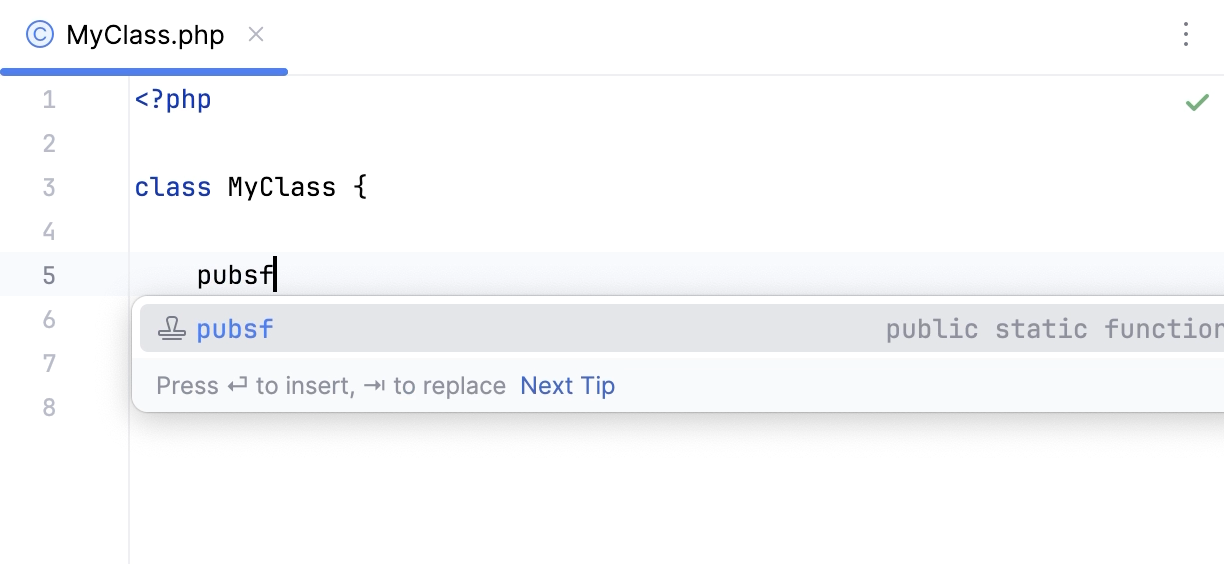Click the live template stamp icon
The height and width of the screenshot is (564, 1224).
click(173, 329)
